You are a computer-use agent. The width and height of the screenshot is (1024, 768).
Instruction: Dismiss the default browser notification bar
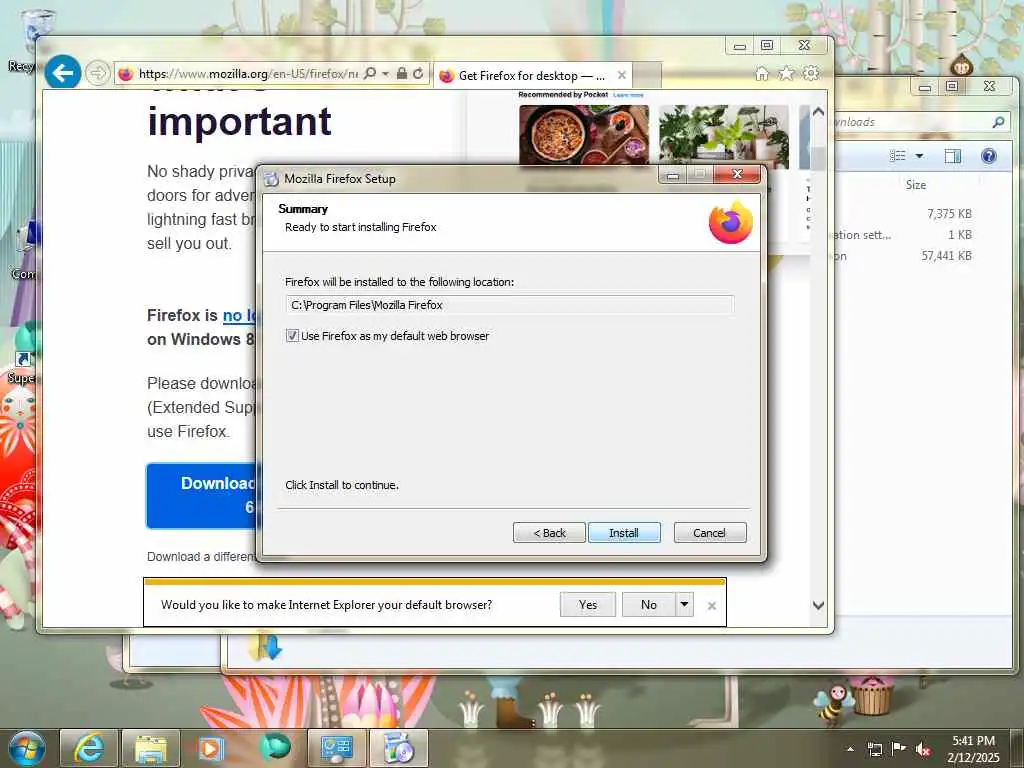[712, 606]
